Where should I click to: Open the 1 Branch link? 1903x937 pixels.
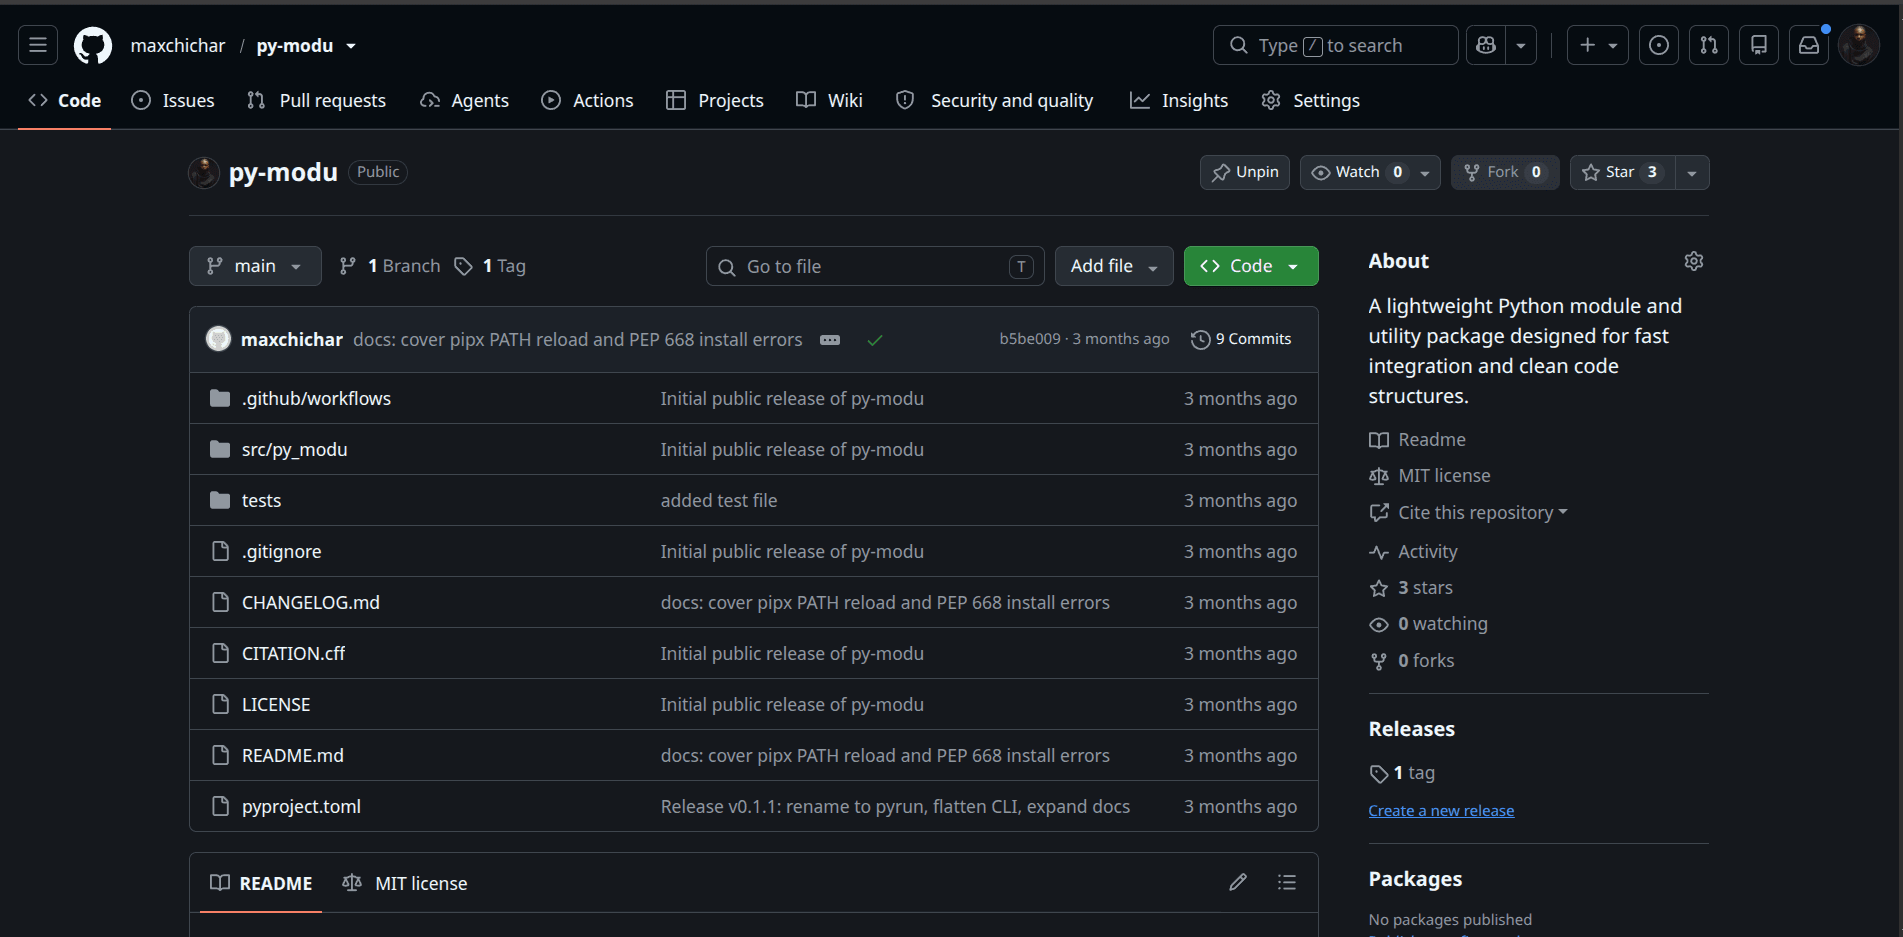(x=390, y=266)
